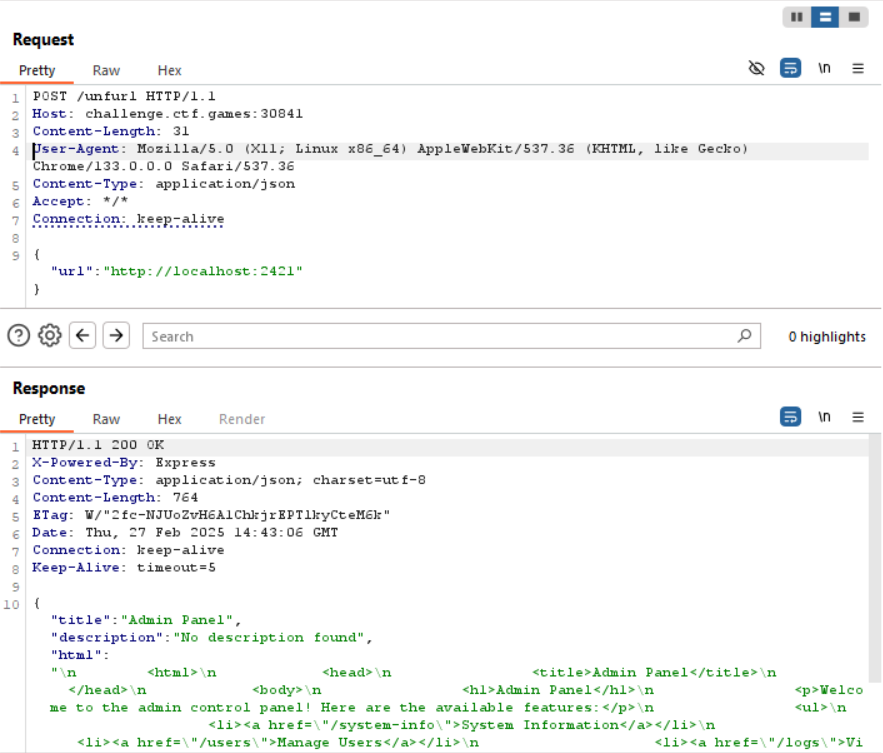Screen dimensions: 883x753
Task: Select the Response Hex tab
Action: 169,419
